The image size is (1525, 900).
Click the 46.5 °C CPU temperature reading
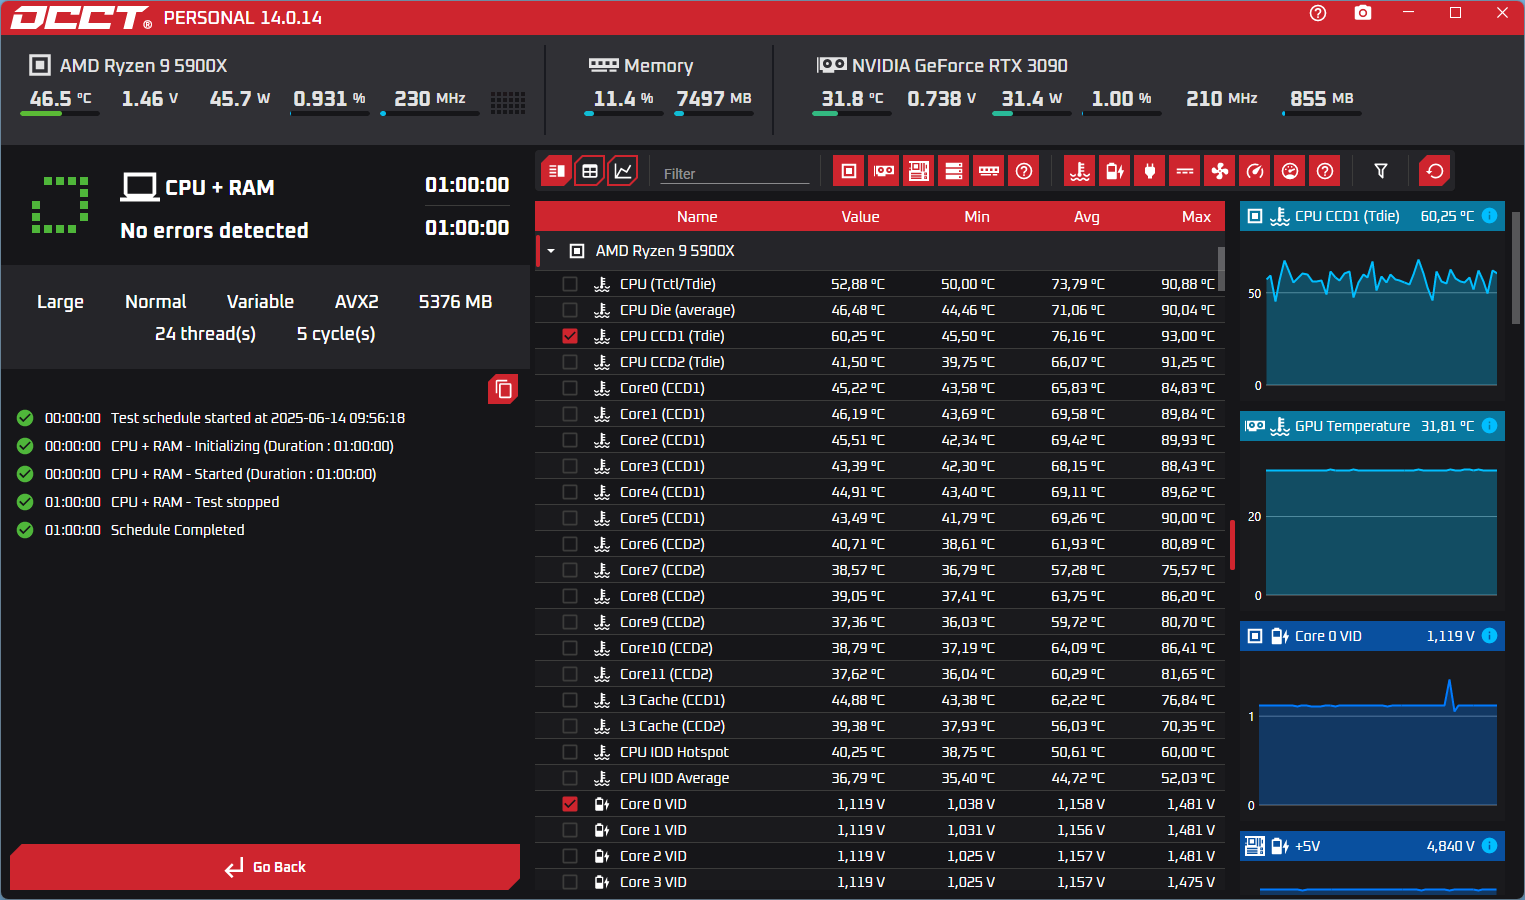60,98
